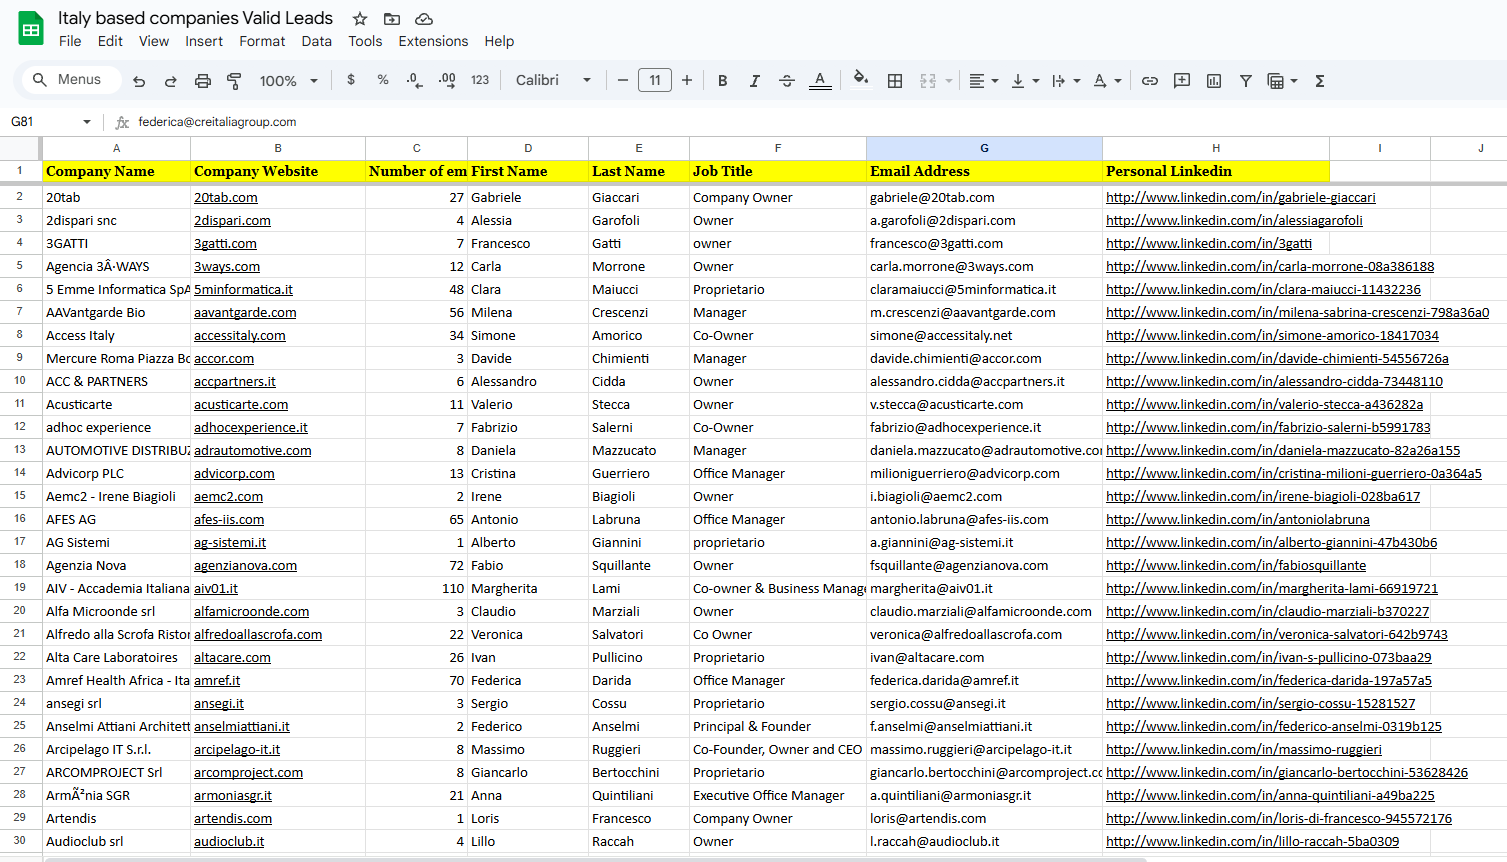1507x862 pixels.
Task: Activate the Paint format roller
Action: 235,81
